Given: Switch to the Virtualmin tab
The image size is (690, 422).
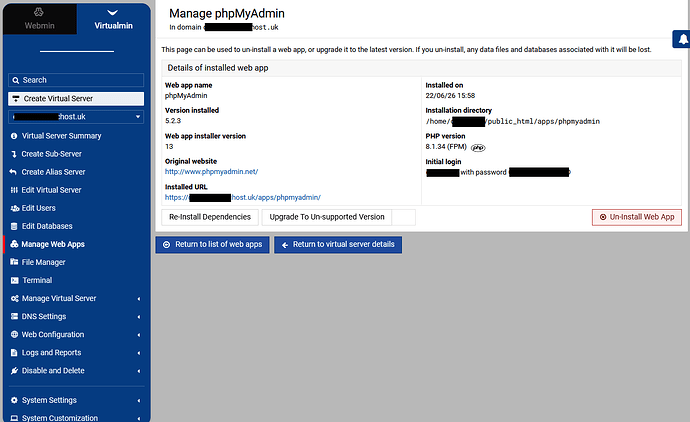Looking at the screenshot, I should (114, 19).
